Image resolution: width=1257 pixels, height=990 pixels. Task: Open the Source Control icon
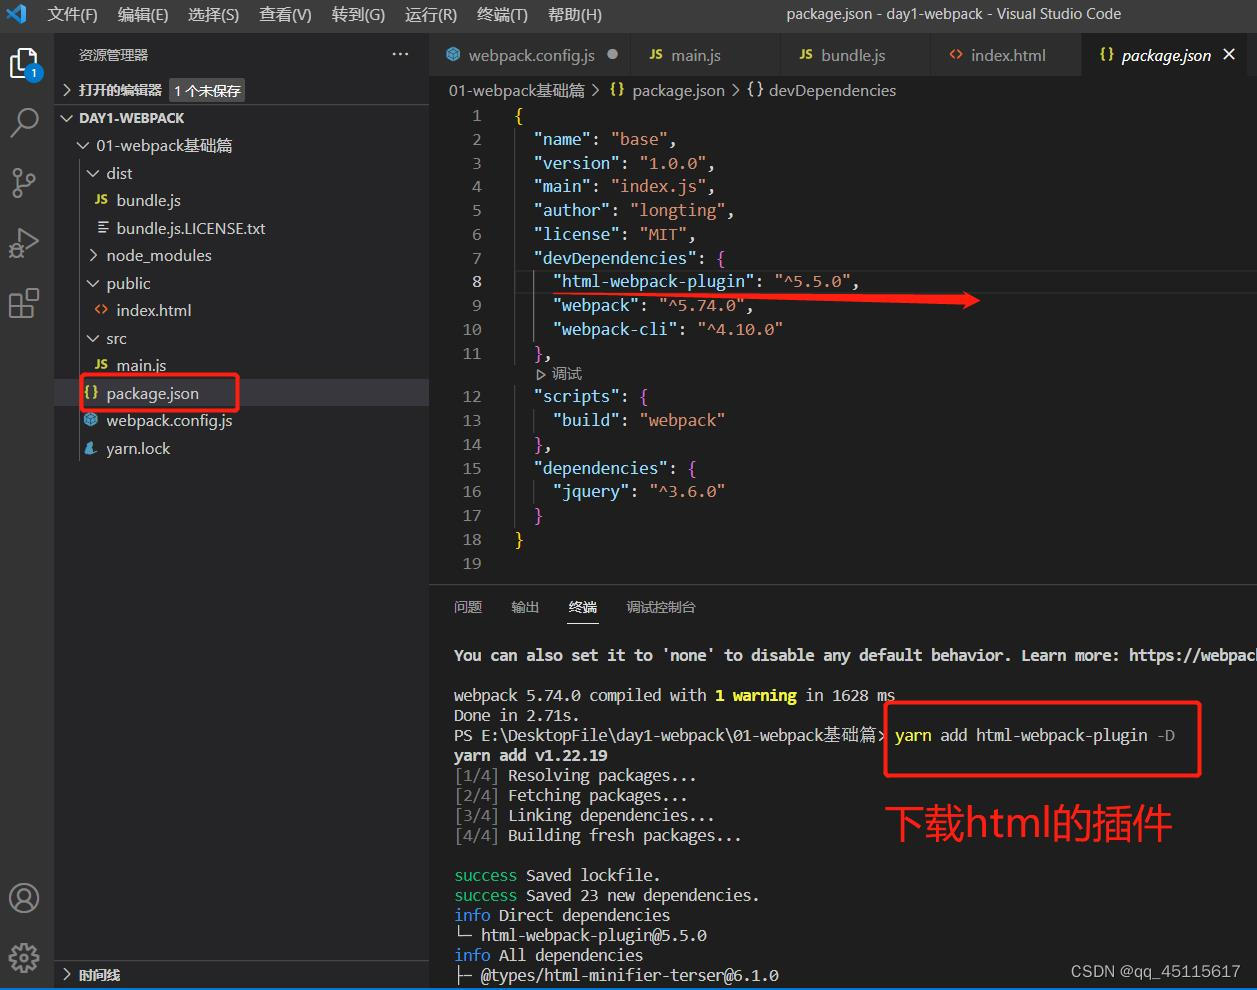[x=24, y=183]
